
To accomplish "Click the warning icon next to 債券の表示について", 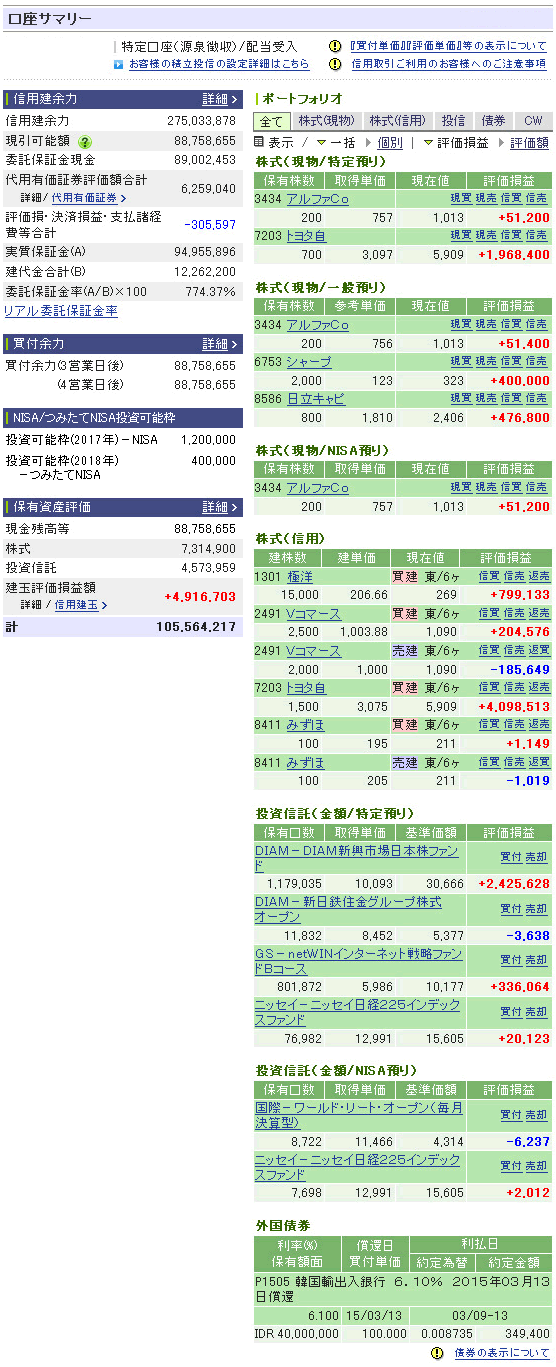I will coord(436,1353).
